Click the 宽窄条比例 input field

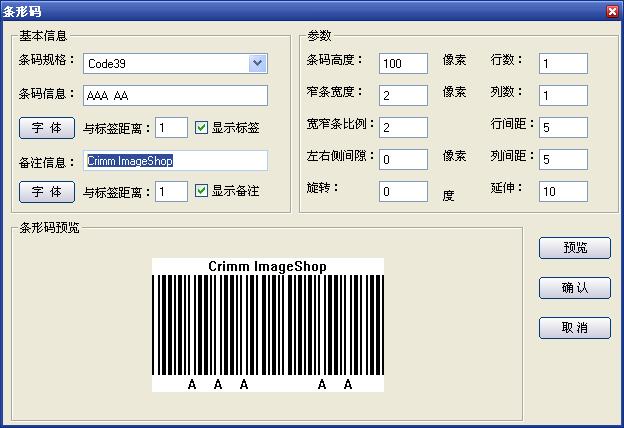pos(403,127)
